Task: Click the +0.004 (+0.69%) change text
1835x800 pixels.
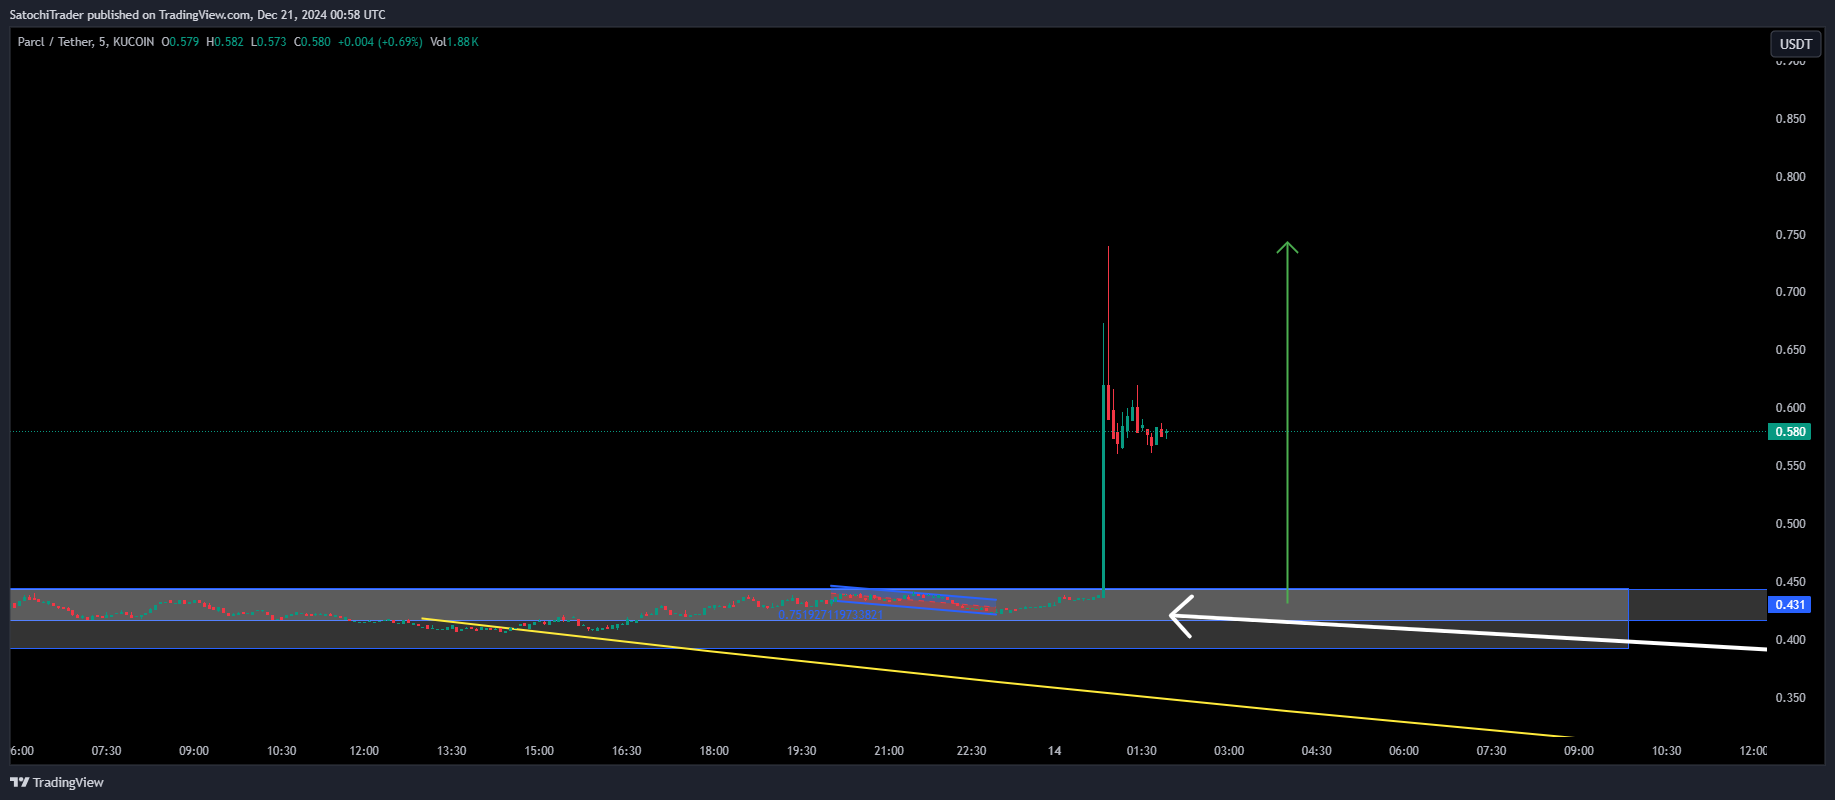Action: pos(380,42)
